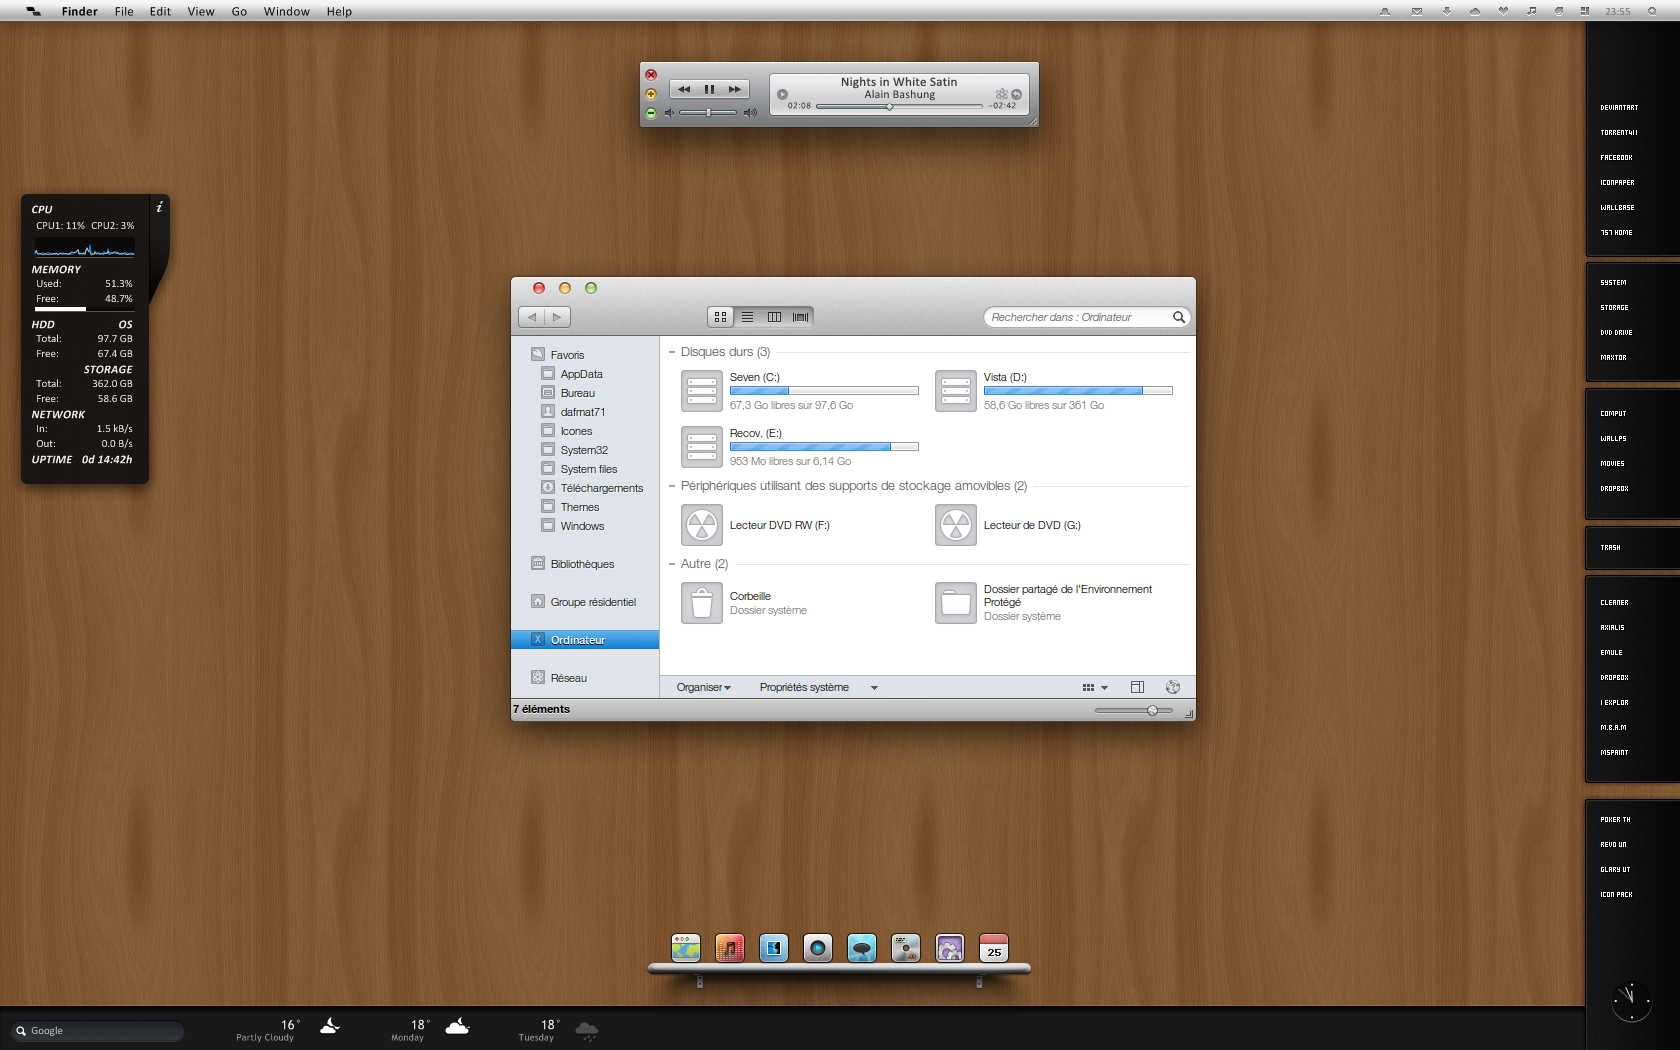This screenshot has height=1050, width=1680.
Task: Collapse the Autre group
Action: click(672, 564)
